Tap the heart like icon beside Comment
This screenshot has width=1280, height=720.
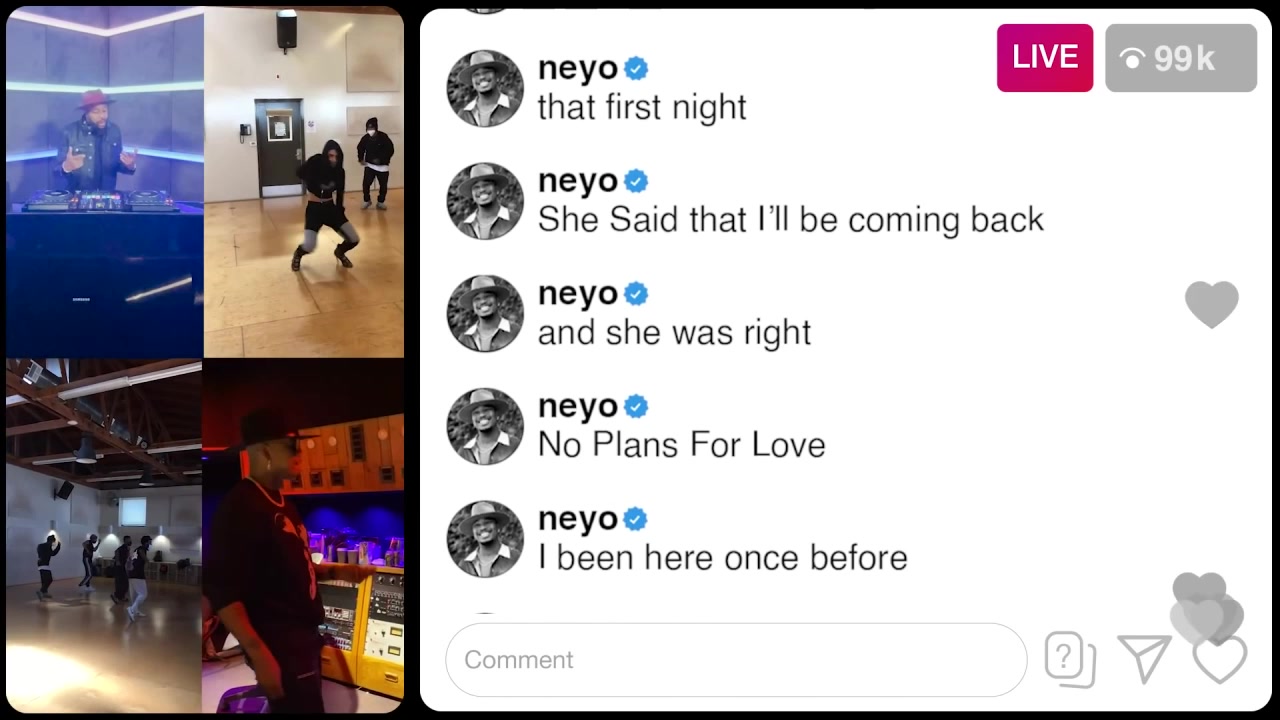coord(1220,661)
